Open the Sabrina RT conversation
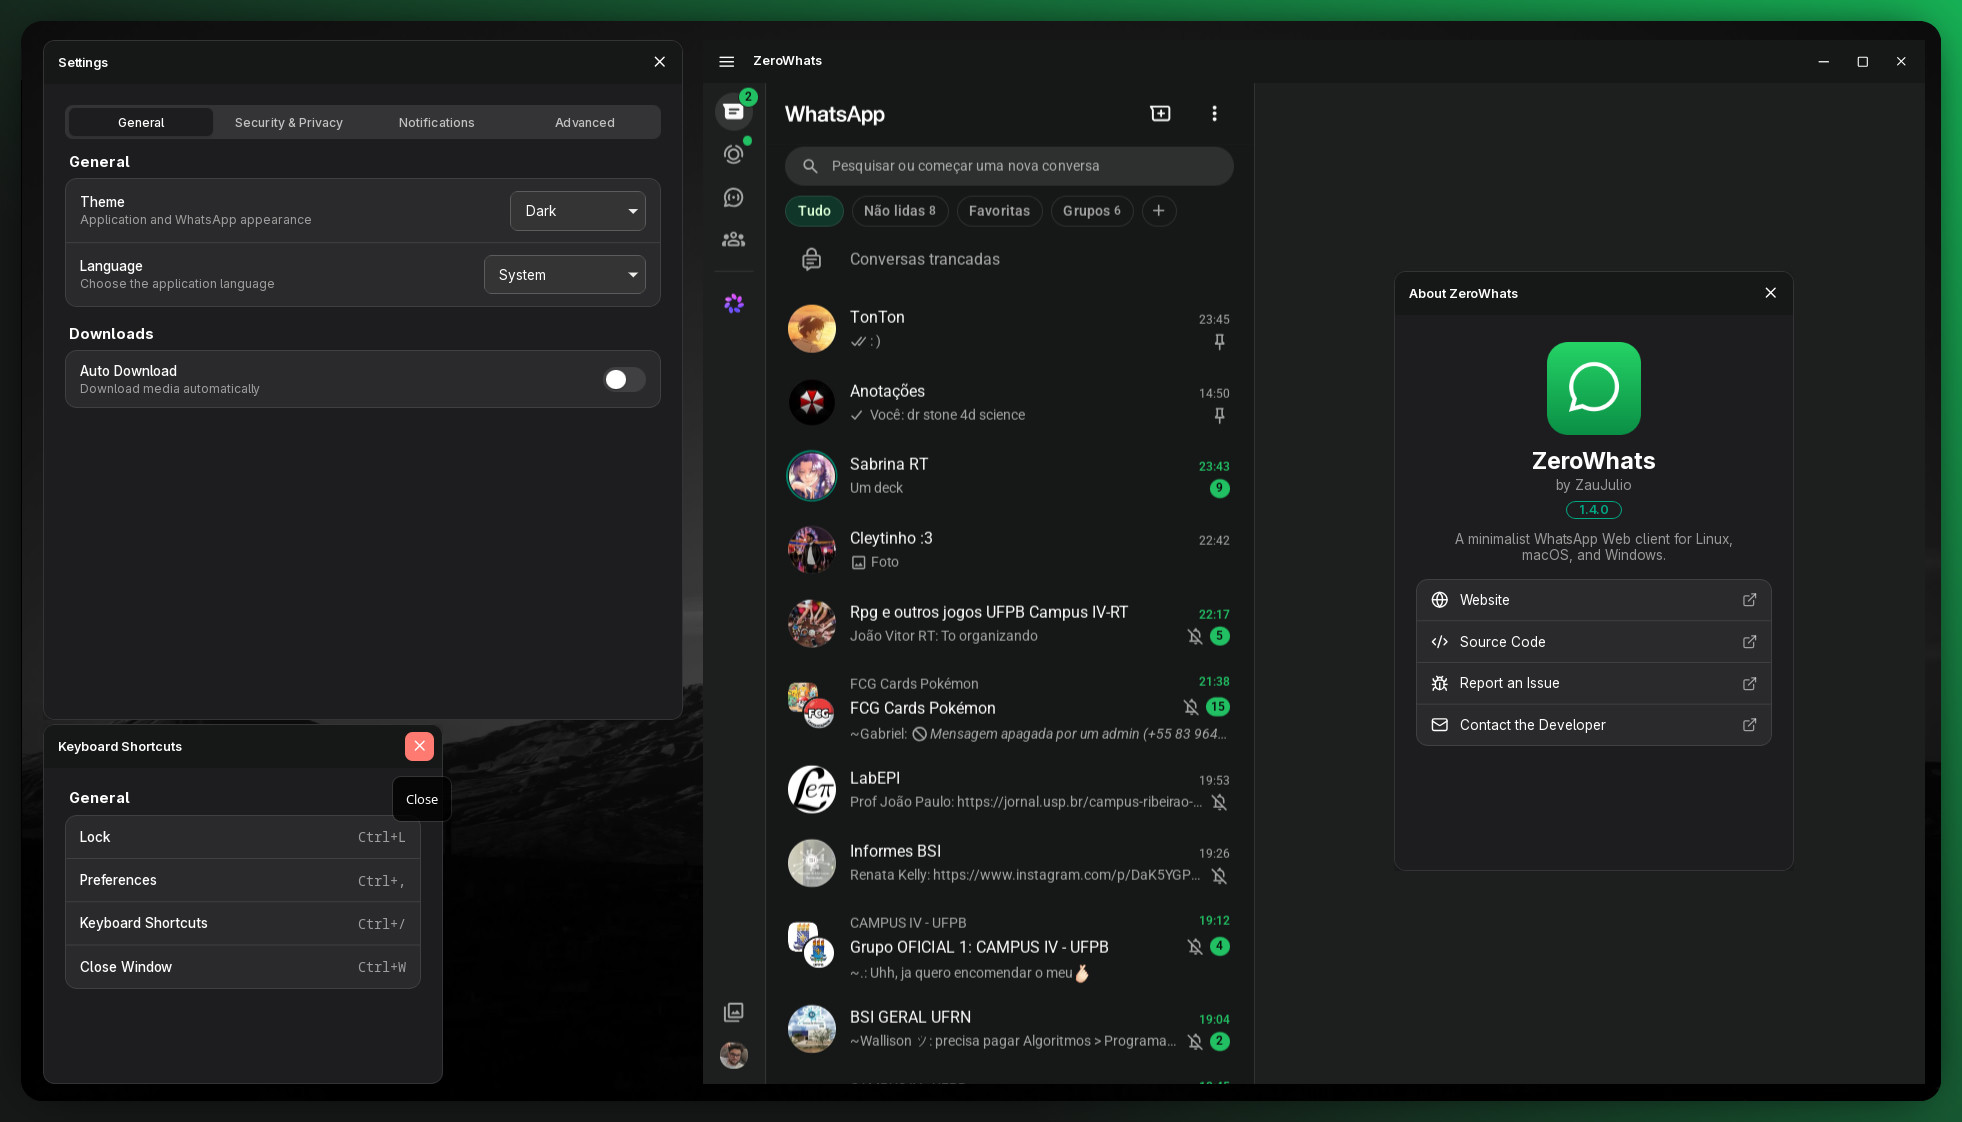 (x=1009, y=476)
